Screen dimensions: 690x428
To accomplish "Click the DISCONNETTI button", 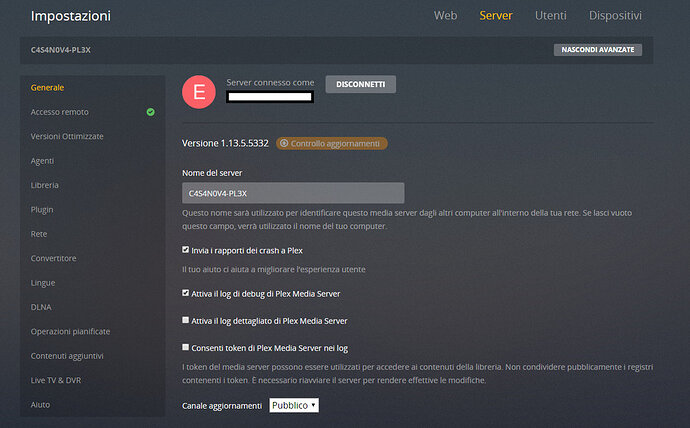I will coord(360,84).
